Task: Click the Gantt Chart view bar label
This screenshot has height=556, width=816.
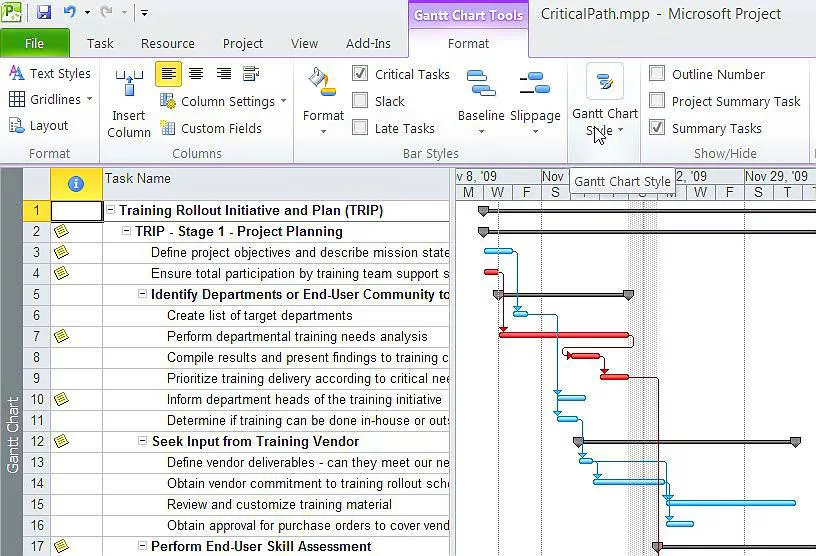Action: coord(12,435)
